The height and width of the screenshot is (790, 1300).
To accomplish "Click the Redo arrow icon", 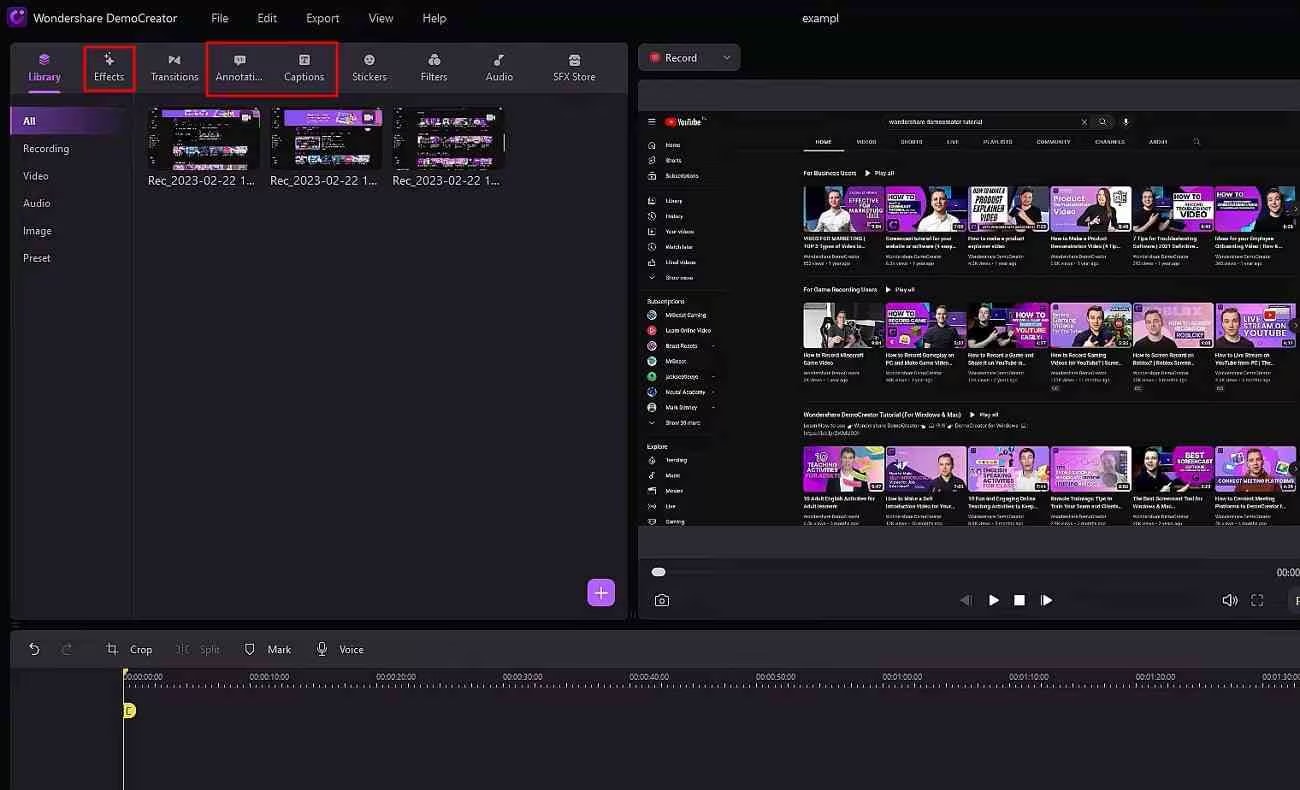I will click(67, 649).
